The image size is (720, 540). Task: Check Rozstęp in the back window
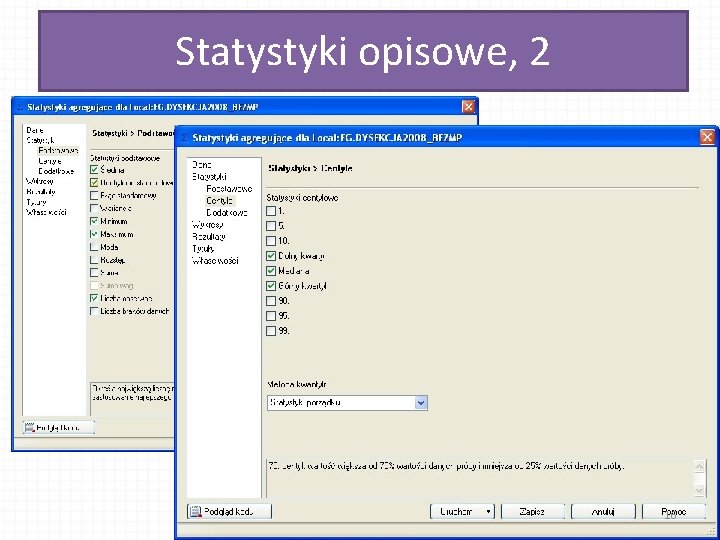(x=94, y=260)
